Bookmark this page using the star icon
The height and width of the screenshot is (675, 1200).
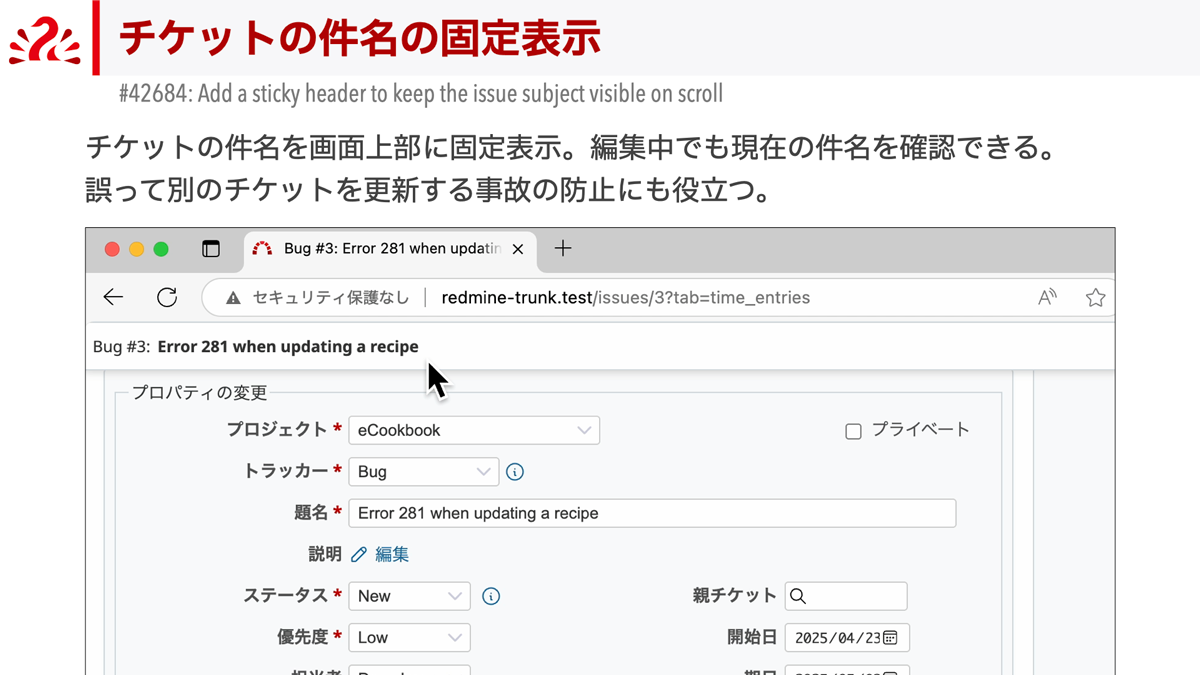[x=1096, y=297]
